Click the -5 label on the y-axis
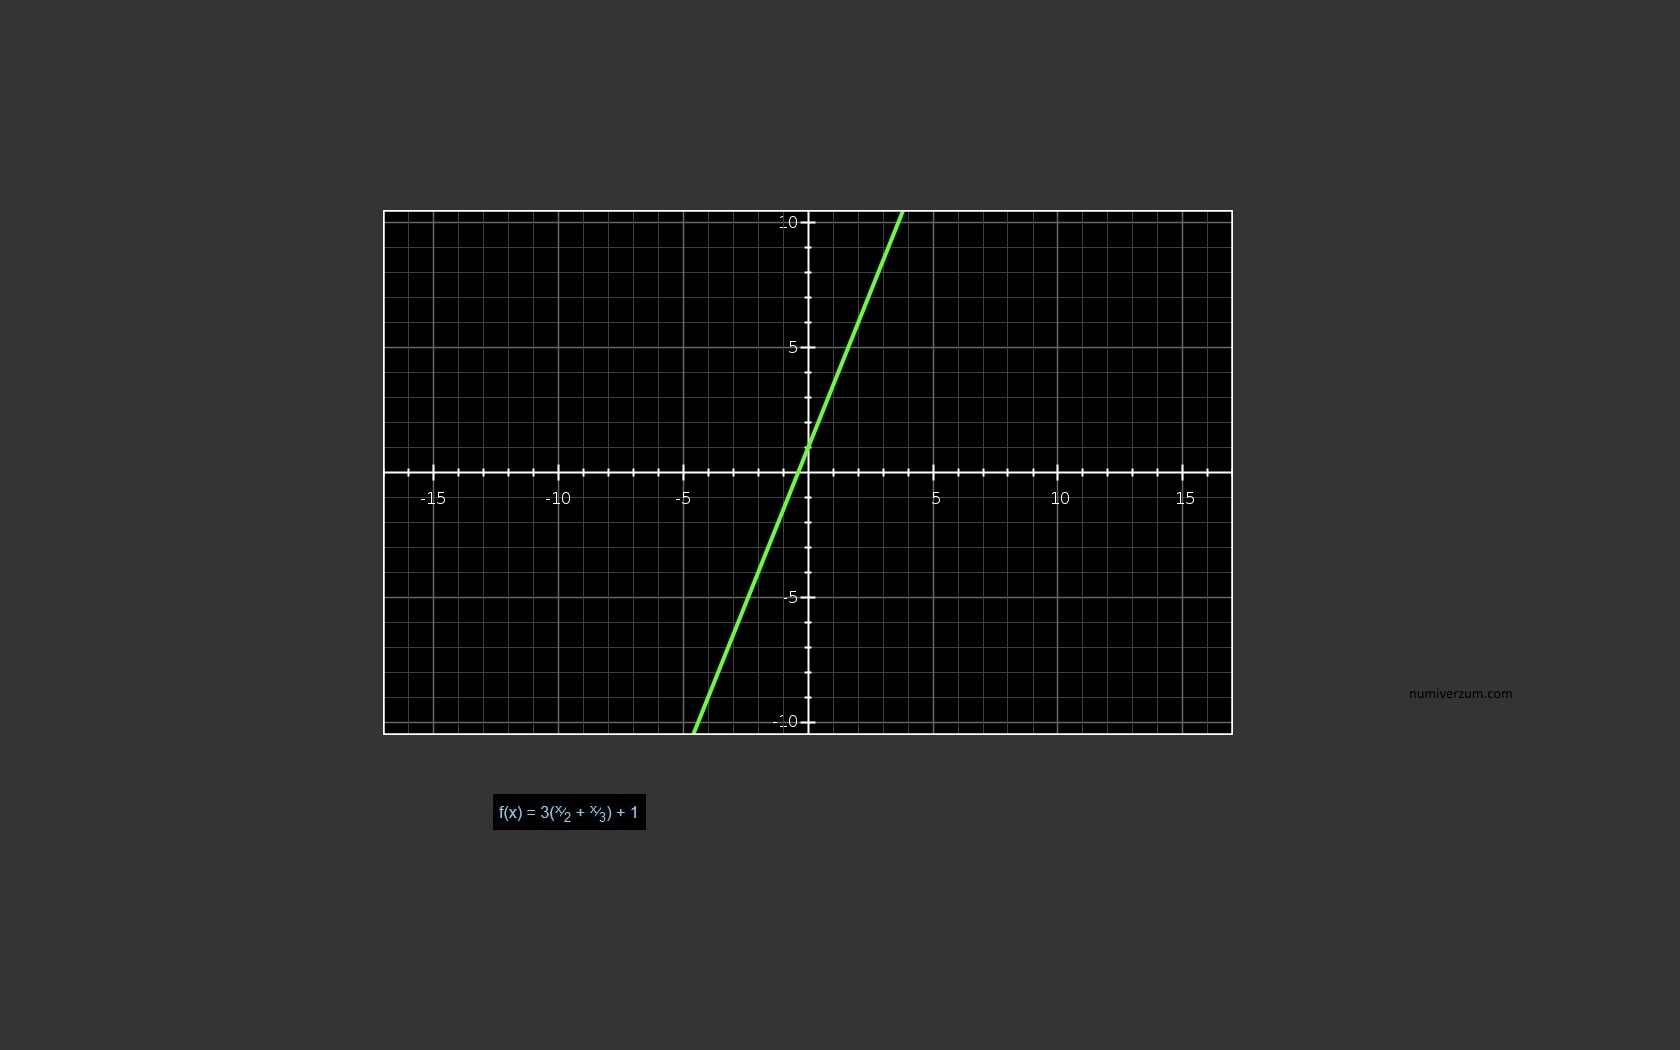Viewport: 1680px width, 1050px height. tap(791, 597)
